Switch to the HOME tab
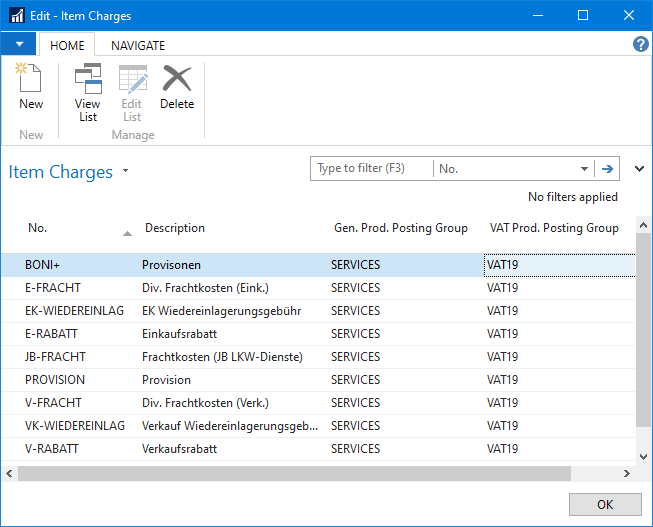Screen dimensions: 653x527 [x=67, y=45]
